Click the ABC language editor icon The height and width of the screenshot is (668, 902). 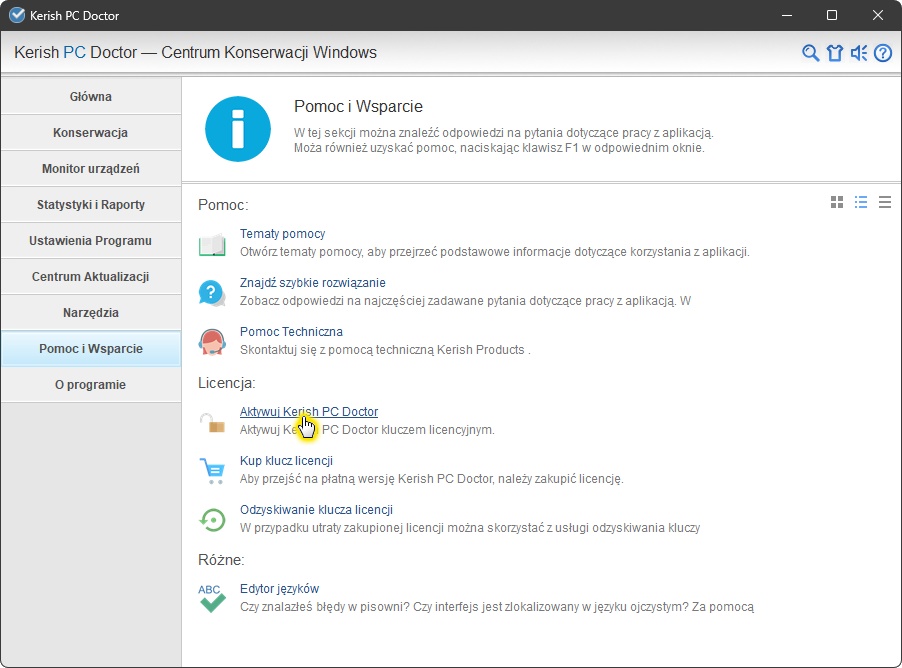pos(212,598)
